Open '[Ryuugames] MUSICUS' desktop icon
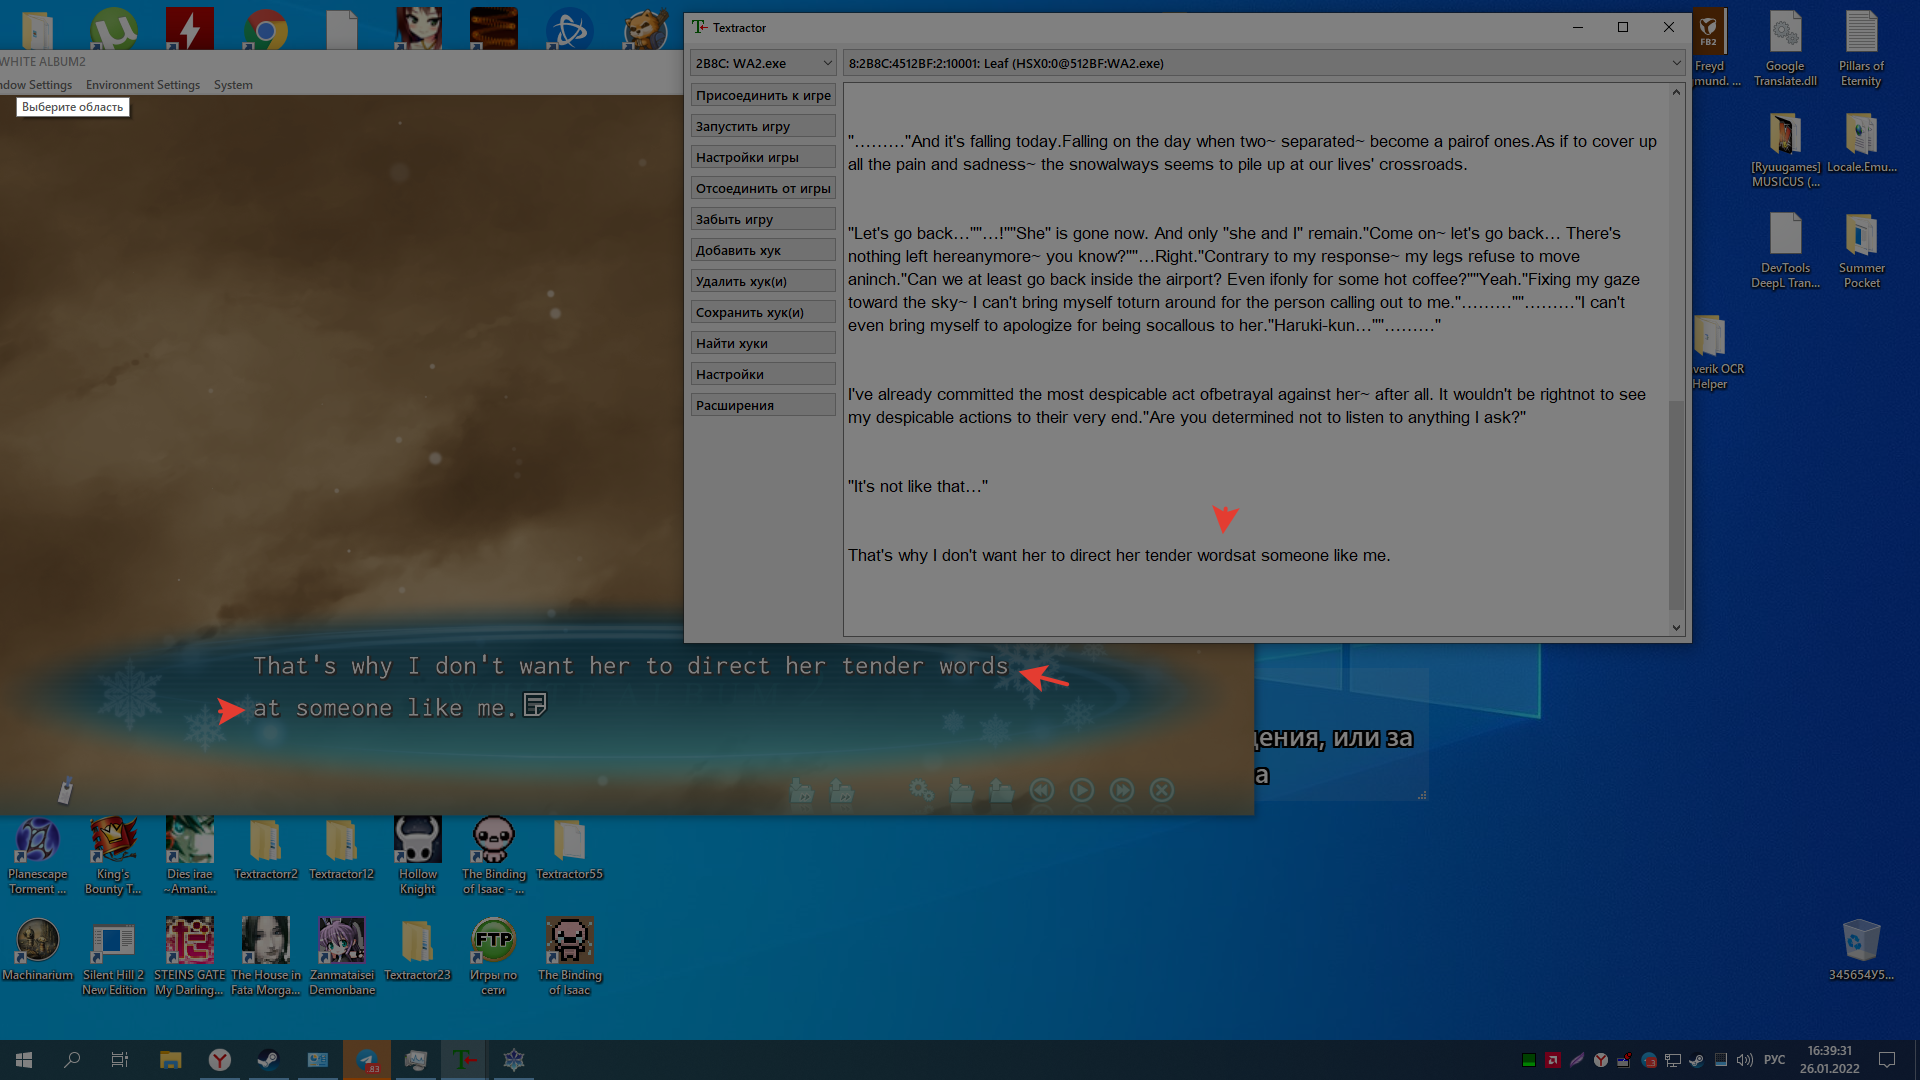The image size is (1920, 1080). tap(1785, 150)
